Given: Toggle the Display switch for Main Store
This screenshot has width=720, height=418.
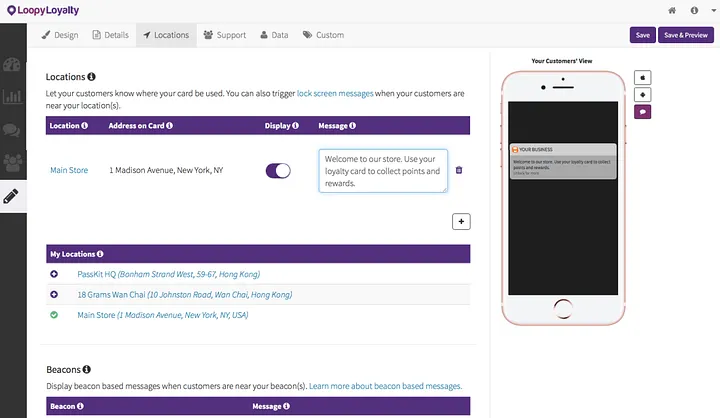Looking at the screenshot, I should [278, 171].
